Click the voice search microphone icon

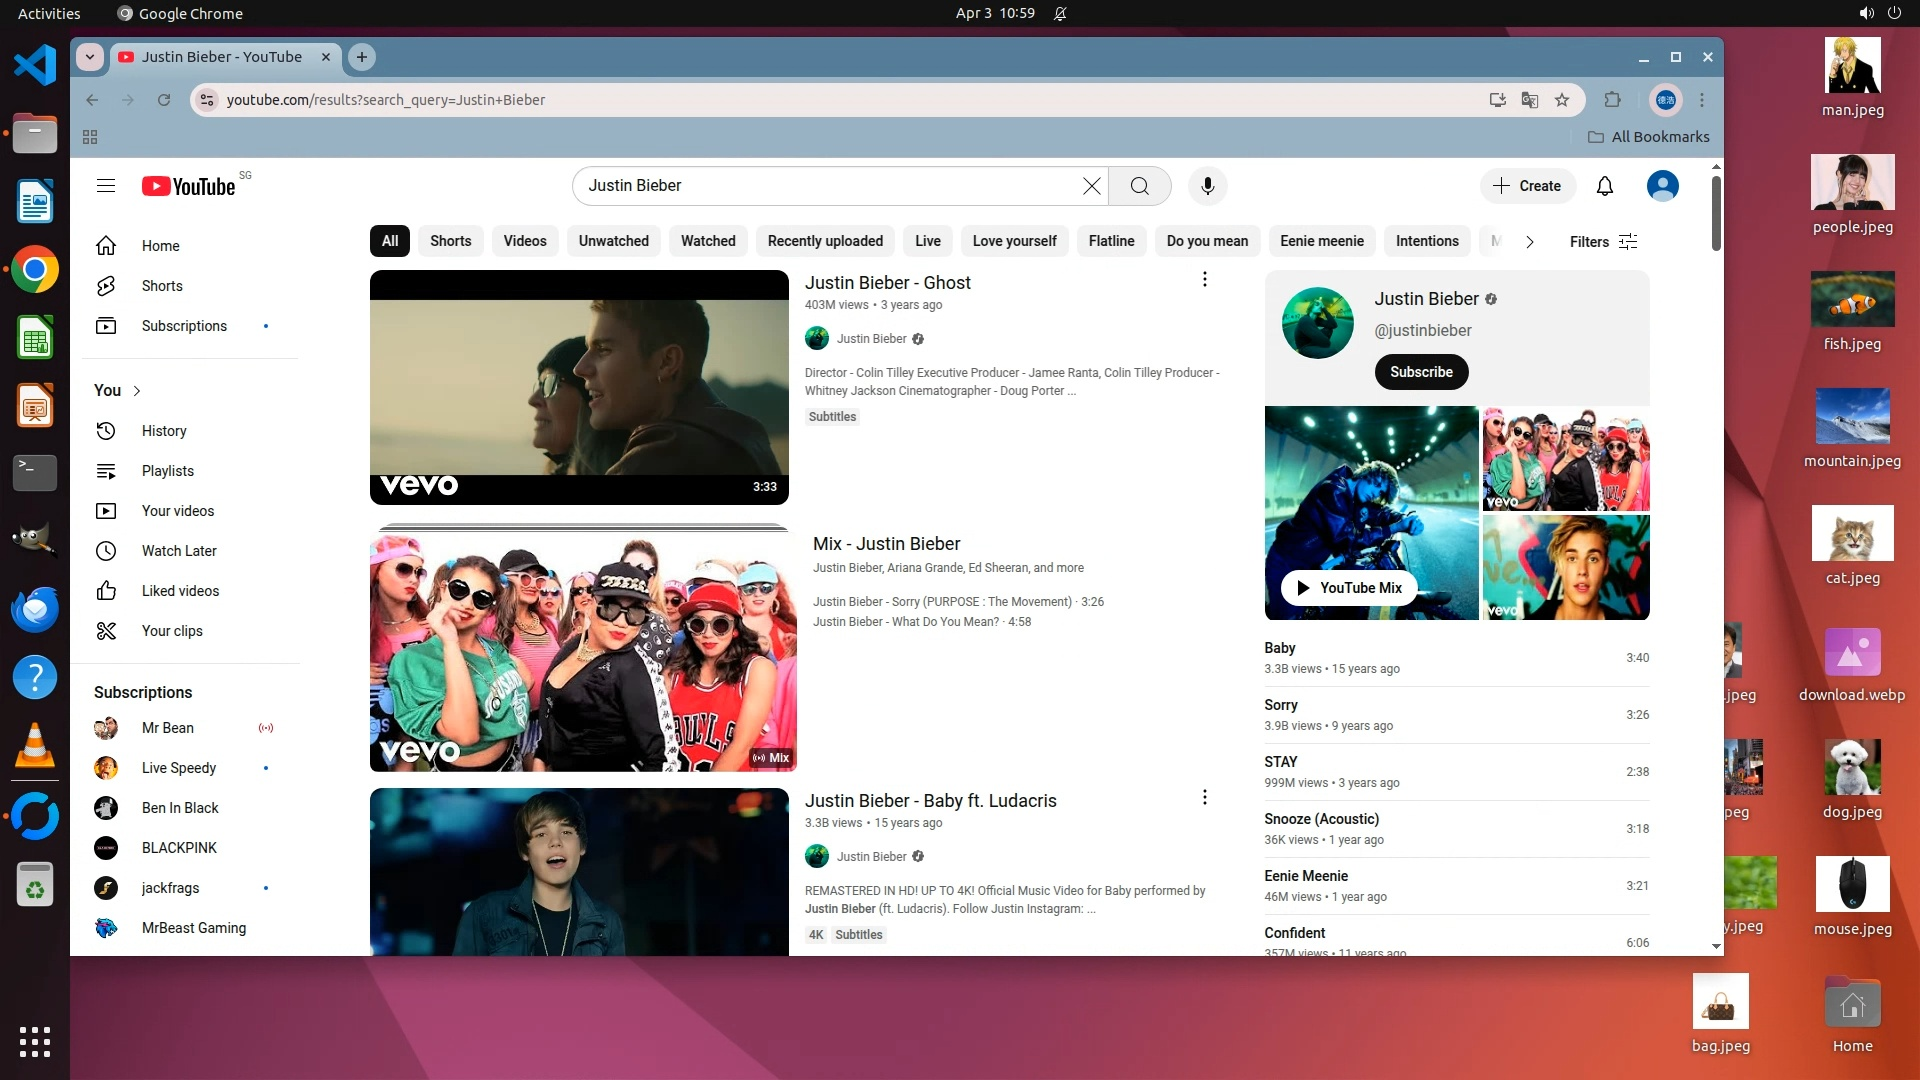coord(1207,186)
